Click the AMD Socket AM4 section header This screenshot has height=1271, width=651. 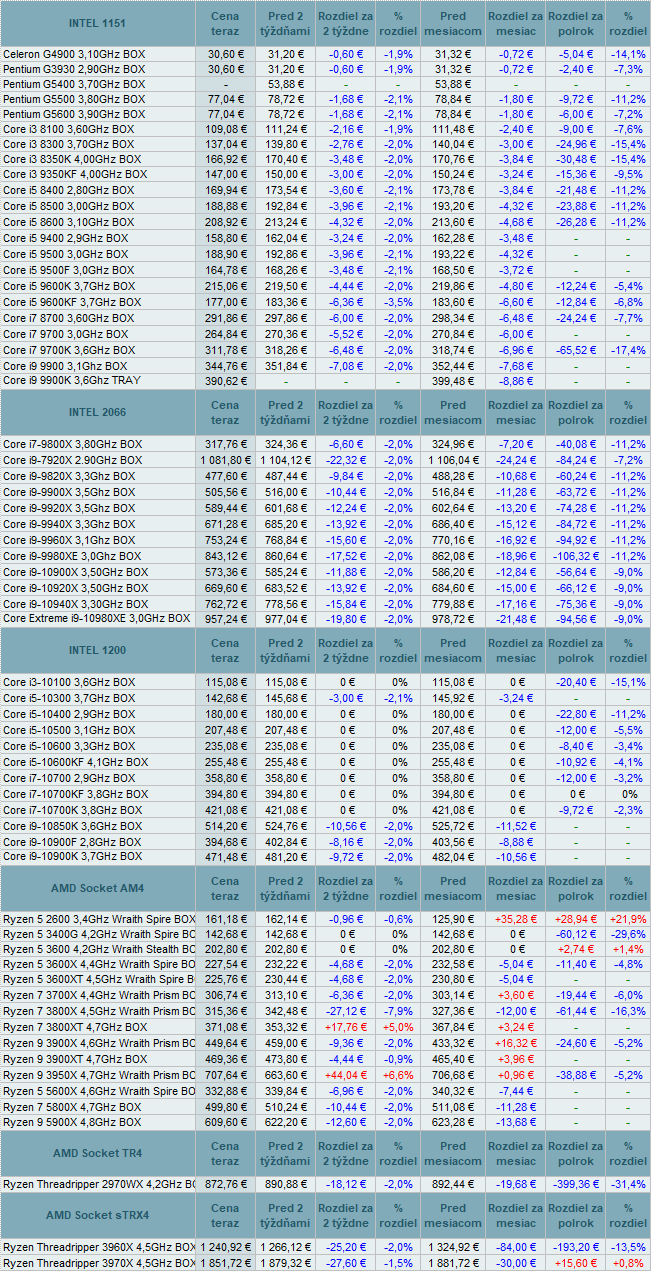click(x=98, y=889)
